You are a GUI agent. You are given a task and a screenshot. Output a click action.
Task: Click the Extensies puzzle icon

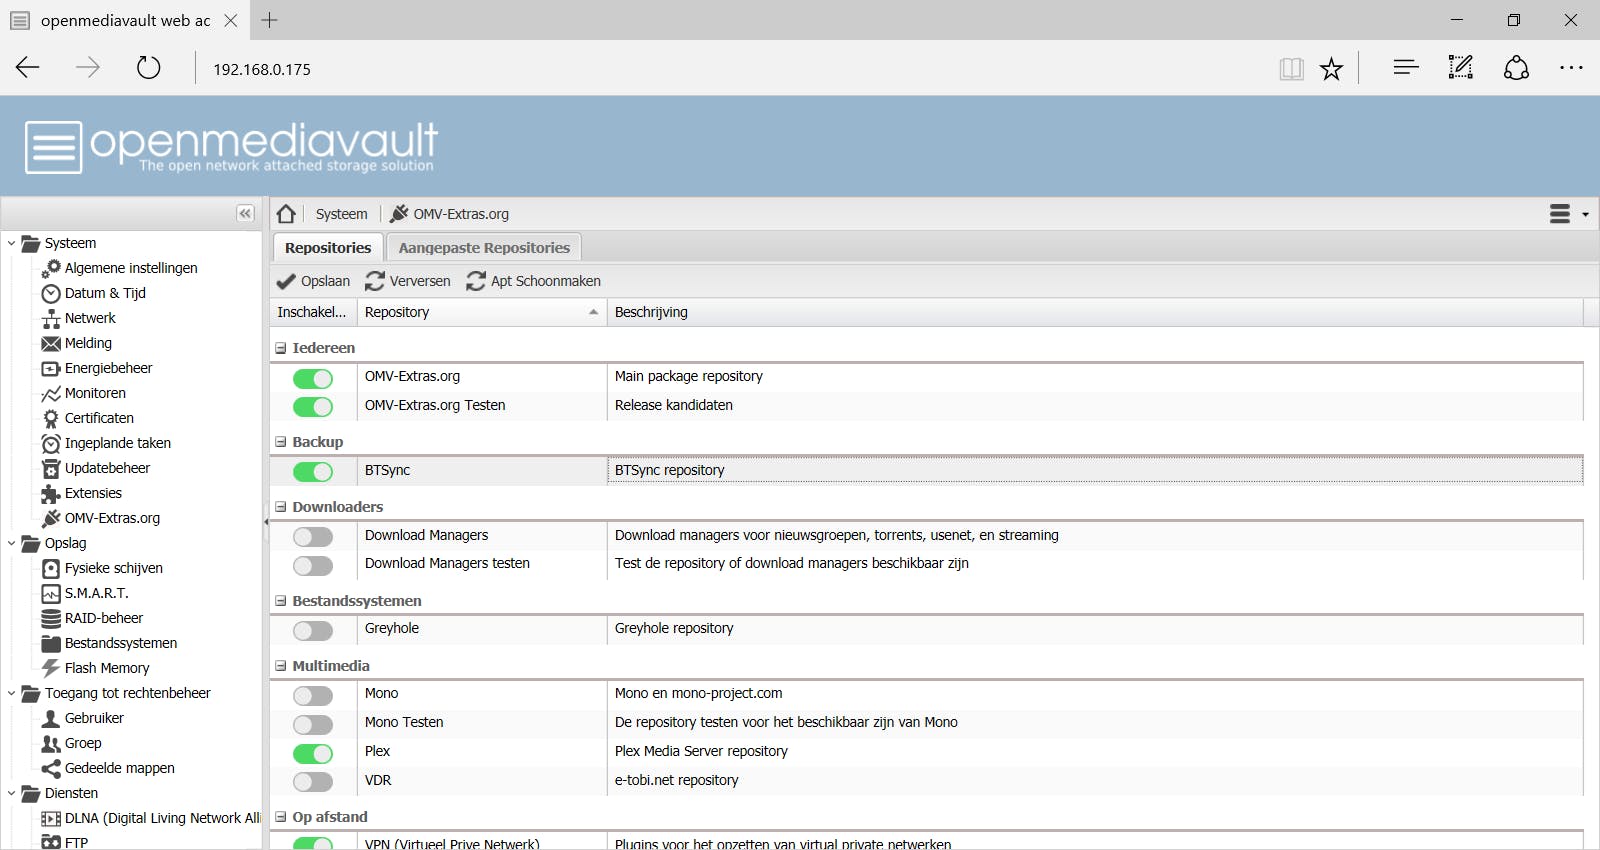point(51,493)
